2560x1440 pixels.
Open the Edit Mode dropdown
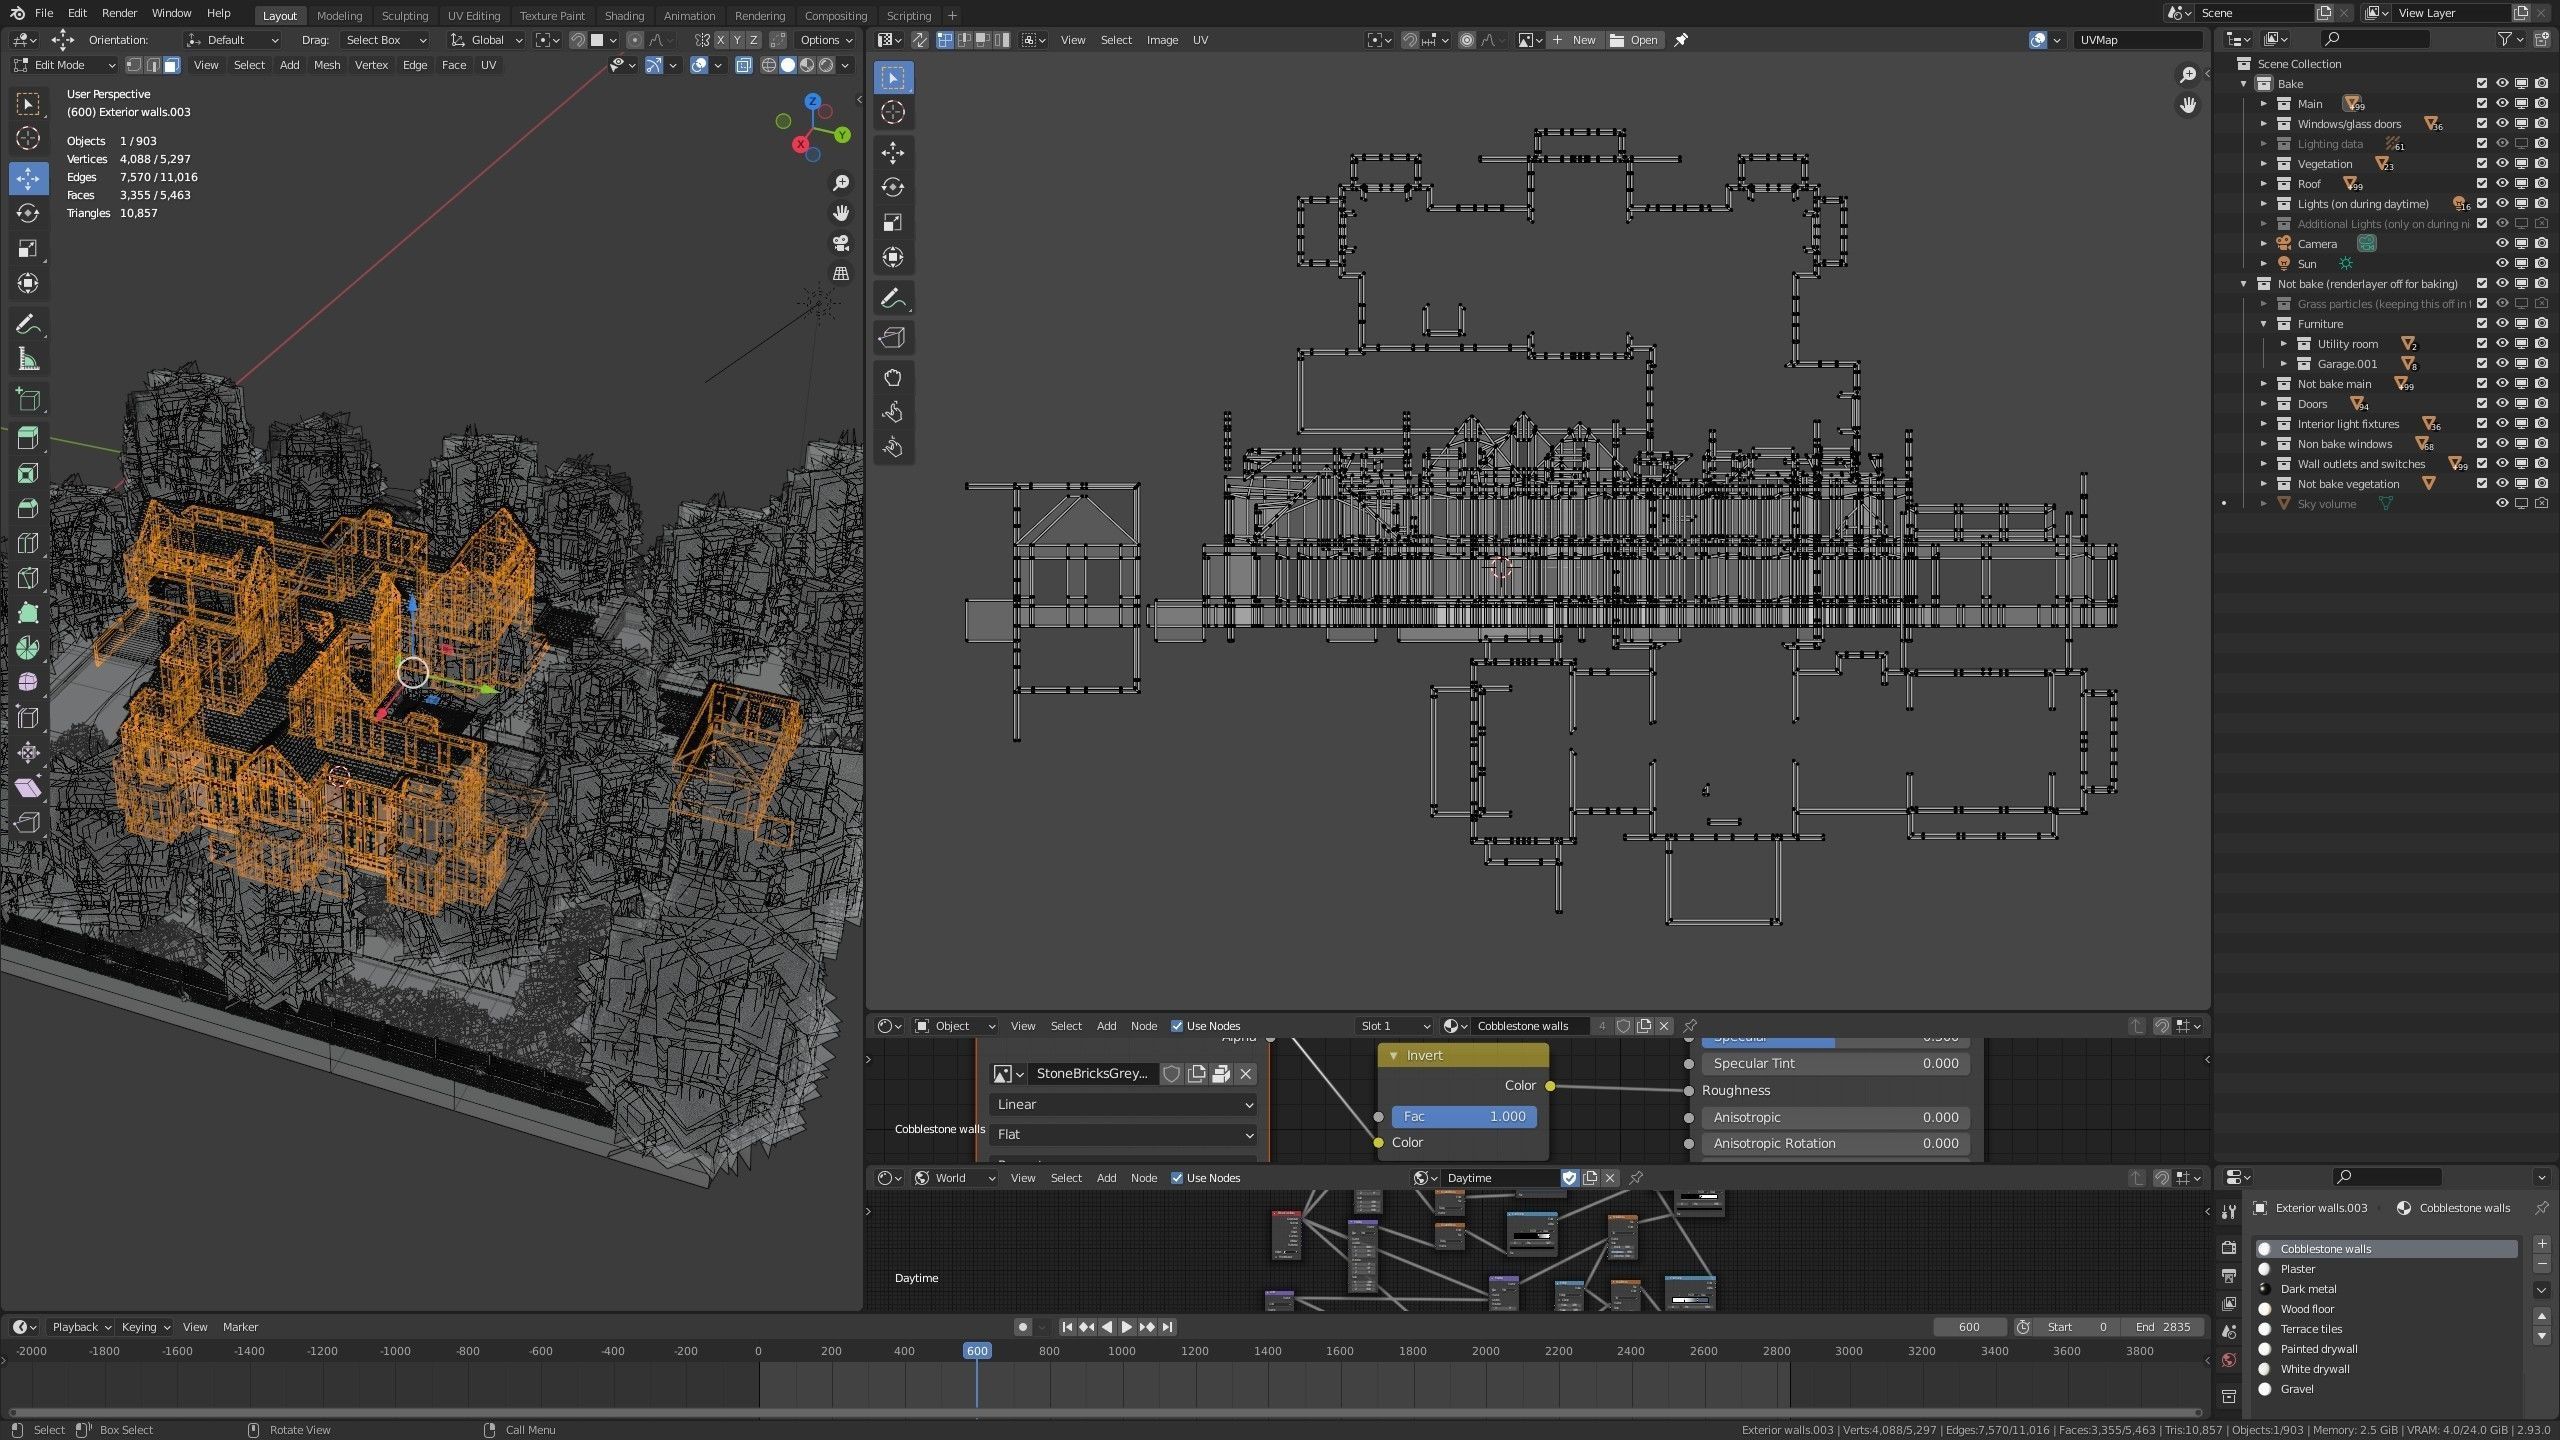coord(65,65)
